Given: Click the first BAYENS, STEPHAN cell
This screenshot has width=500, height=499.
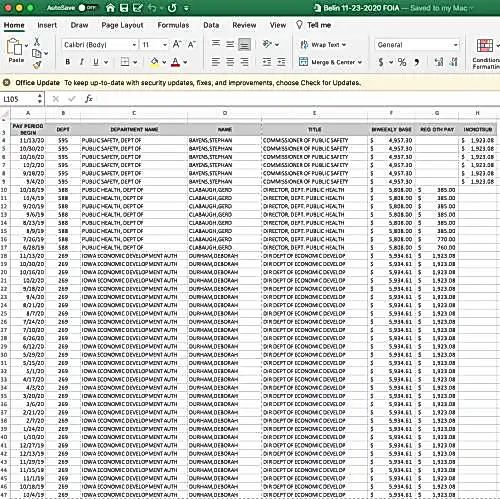Looking at the screenshot, I should click(224, 140).
